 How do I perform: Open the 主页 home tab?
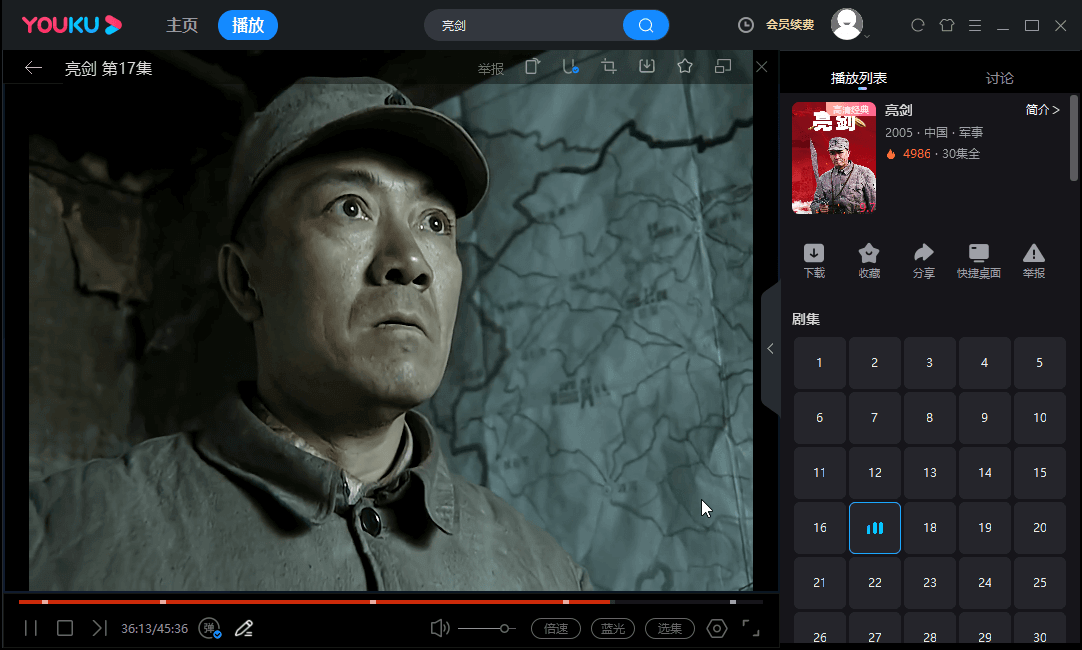[182, 26]
